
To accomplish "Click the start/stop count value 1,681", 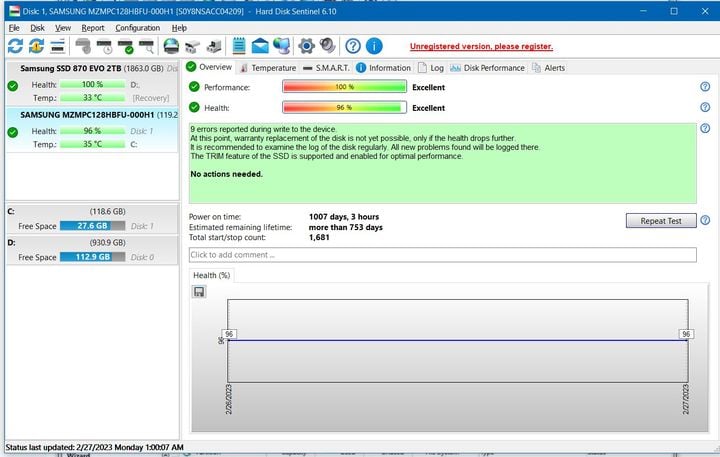I will coord(319,237).
